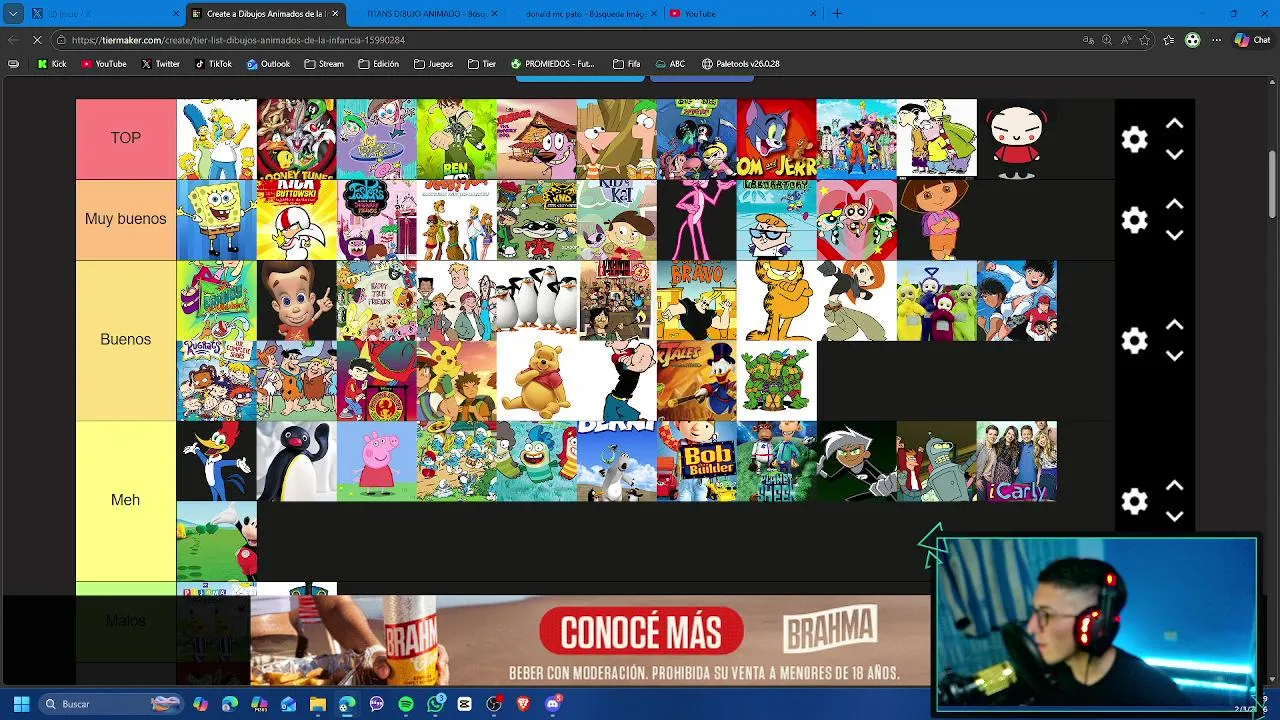This screenshot has height=720, width=1280.
Task: Open Kick bookmark
Action: (52, 64)
